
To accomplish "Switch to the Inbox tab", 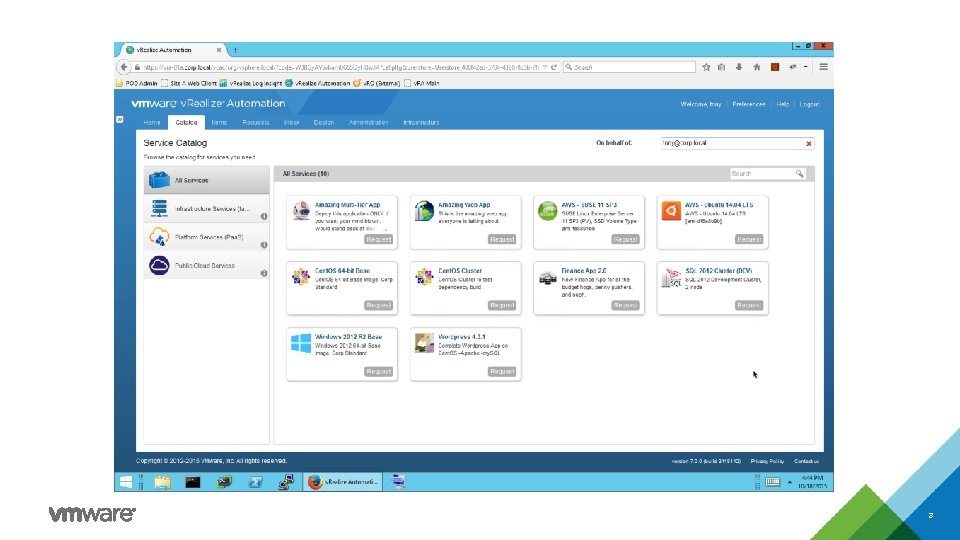I will tap(291, 122).
